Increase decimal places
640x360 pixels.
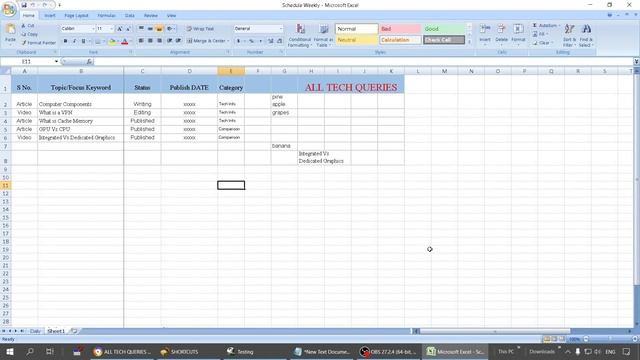pyautogui.click(x=270, y=41)
